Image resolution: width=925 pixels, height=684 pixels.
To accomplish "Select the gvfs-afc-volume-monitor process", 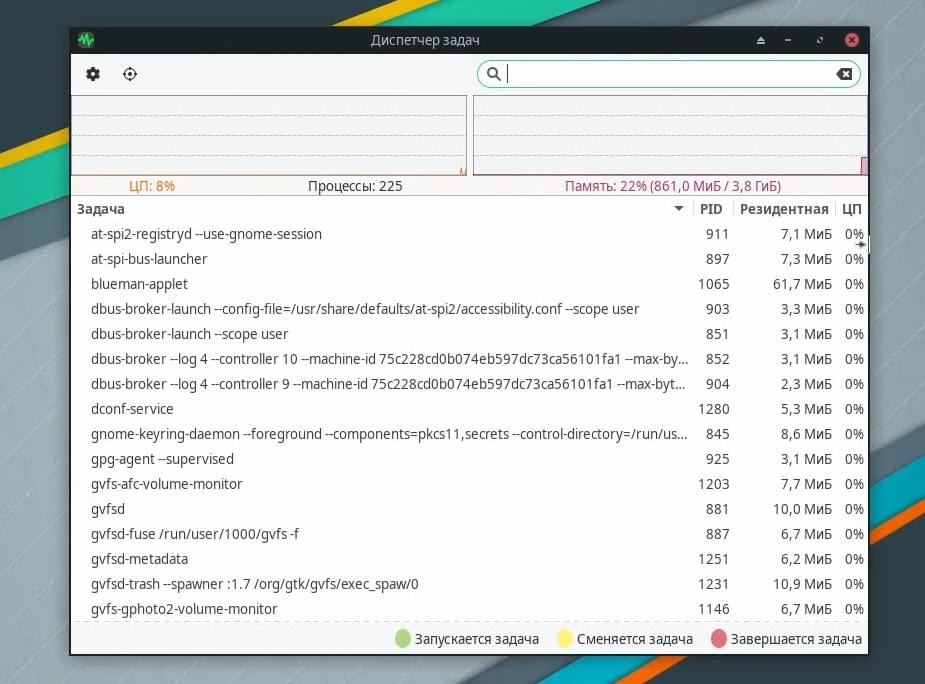I will point(469,484).
